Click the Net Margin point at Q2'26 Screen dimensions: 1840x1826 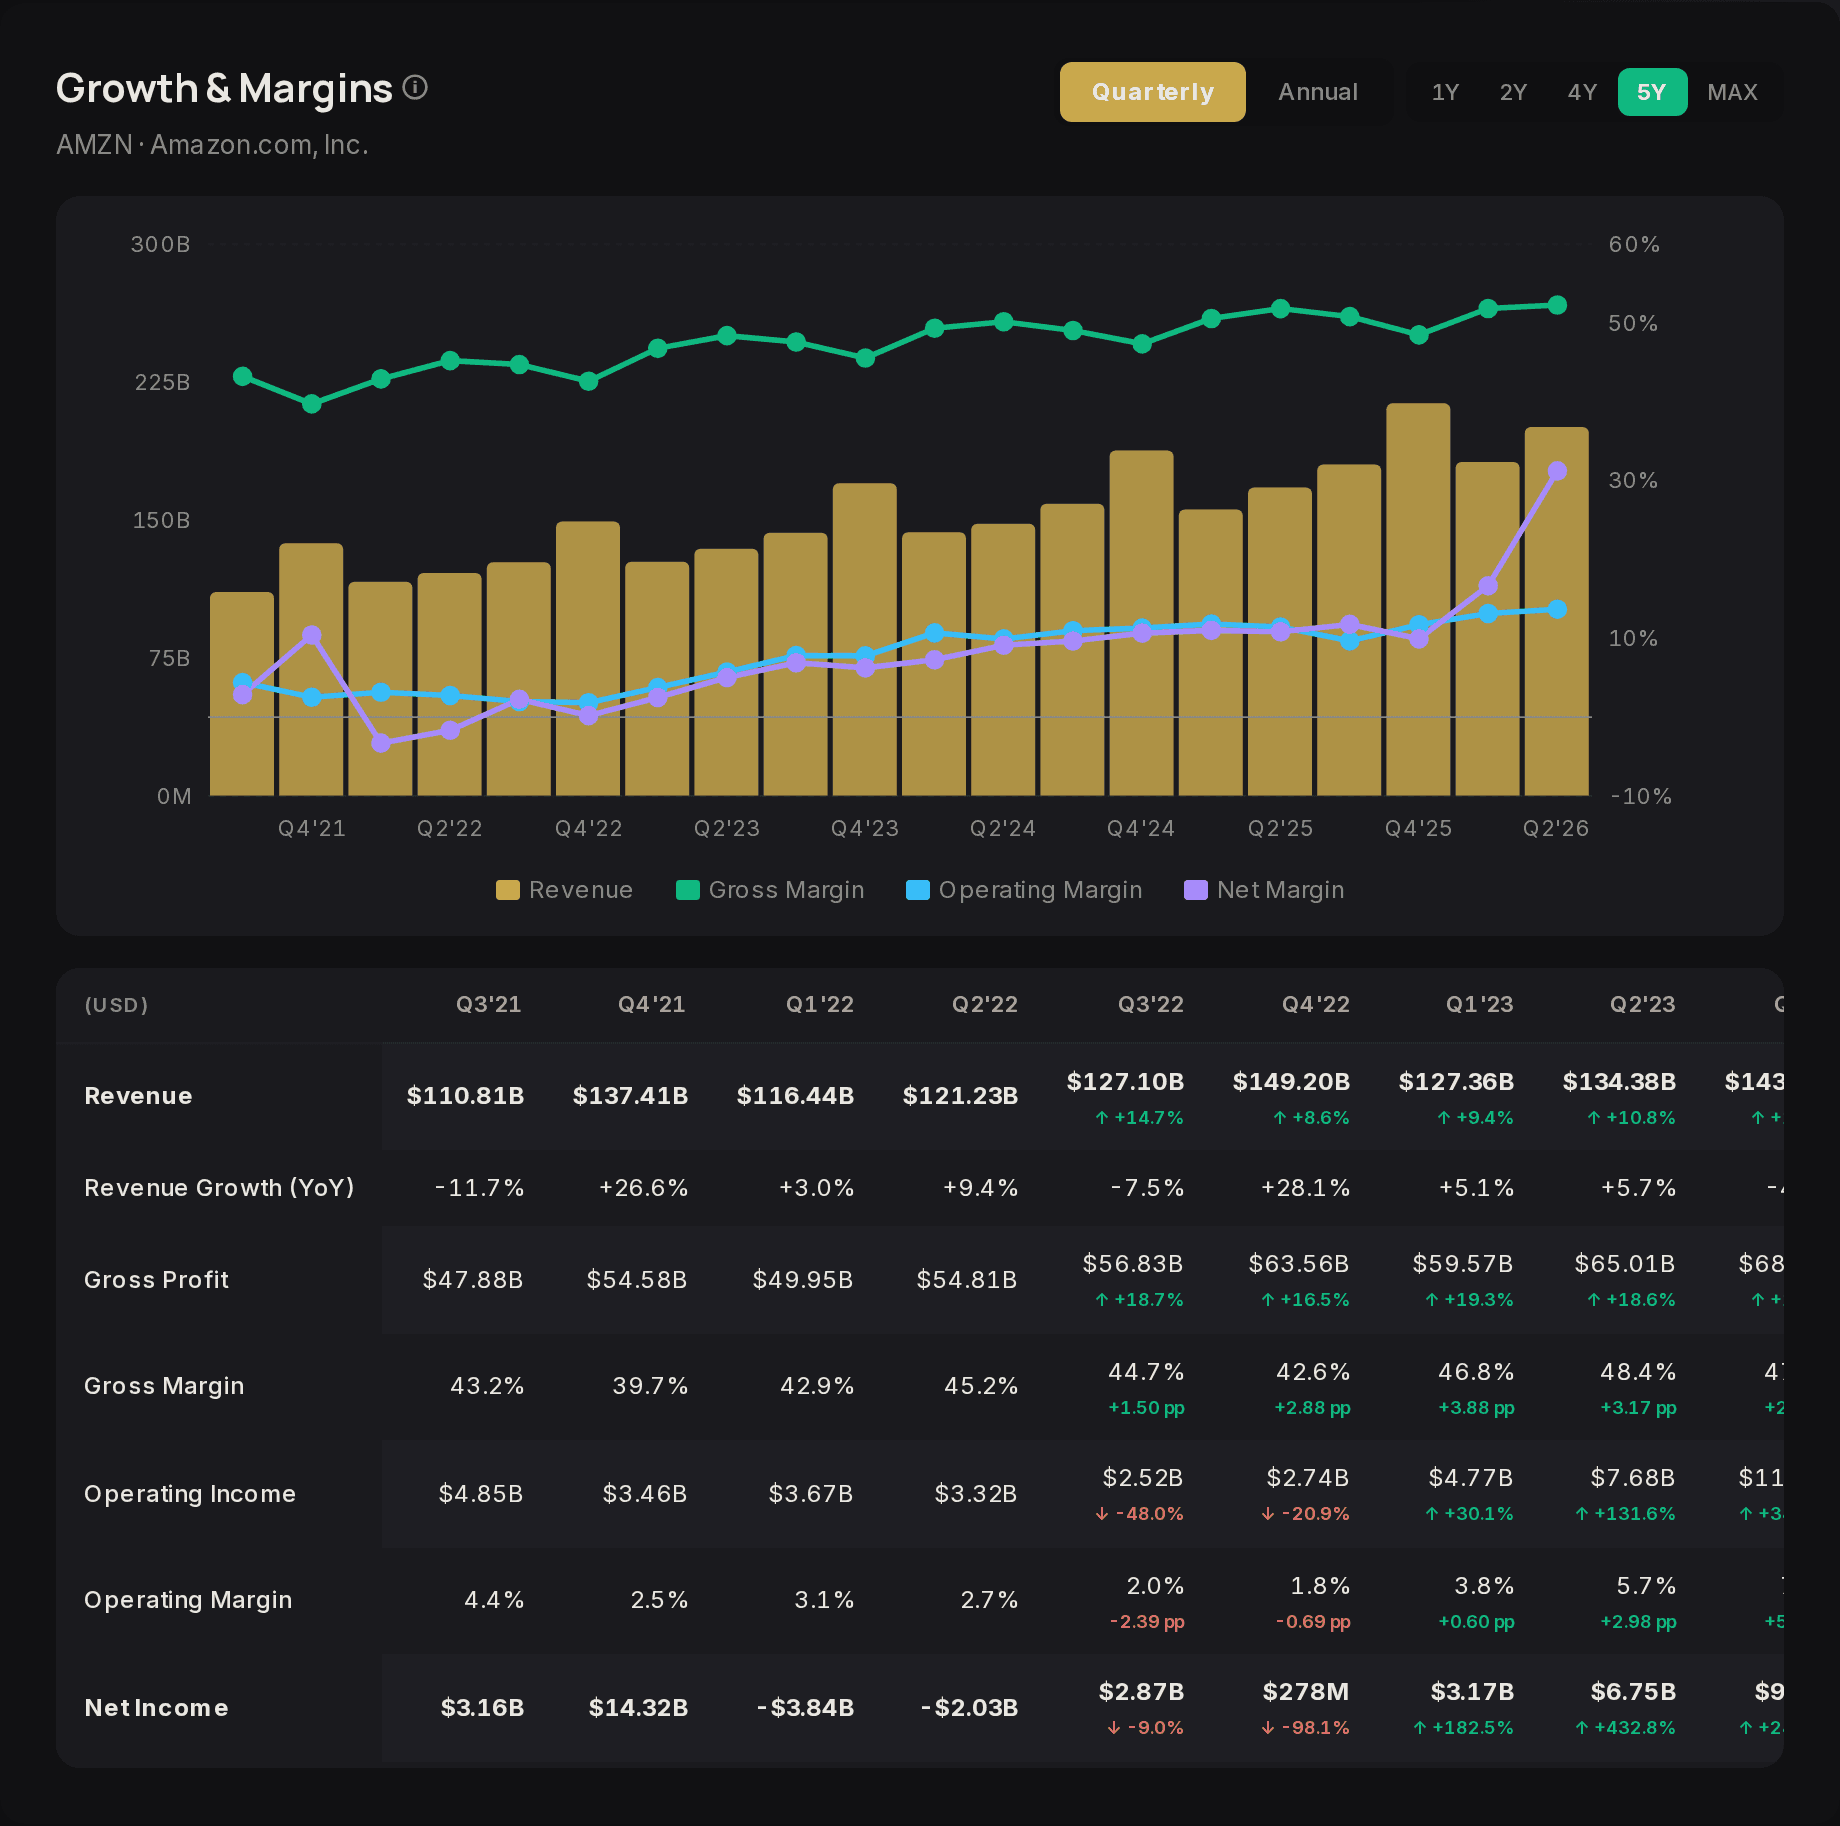[1557, 471]
